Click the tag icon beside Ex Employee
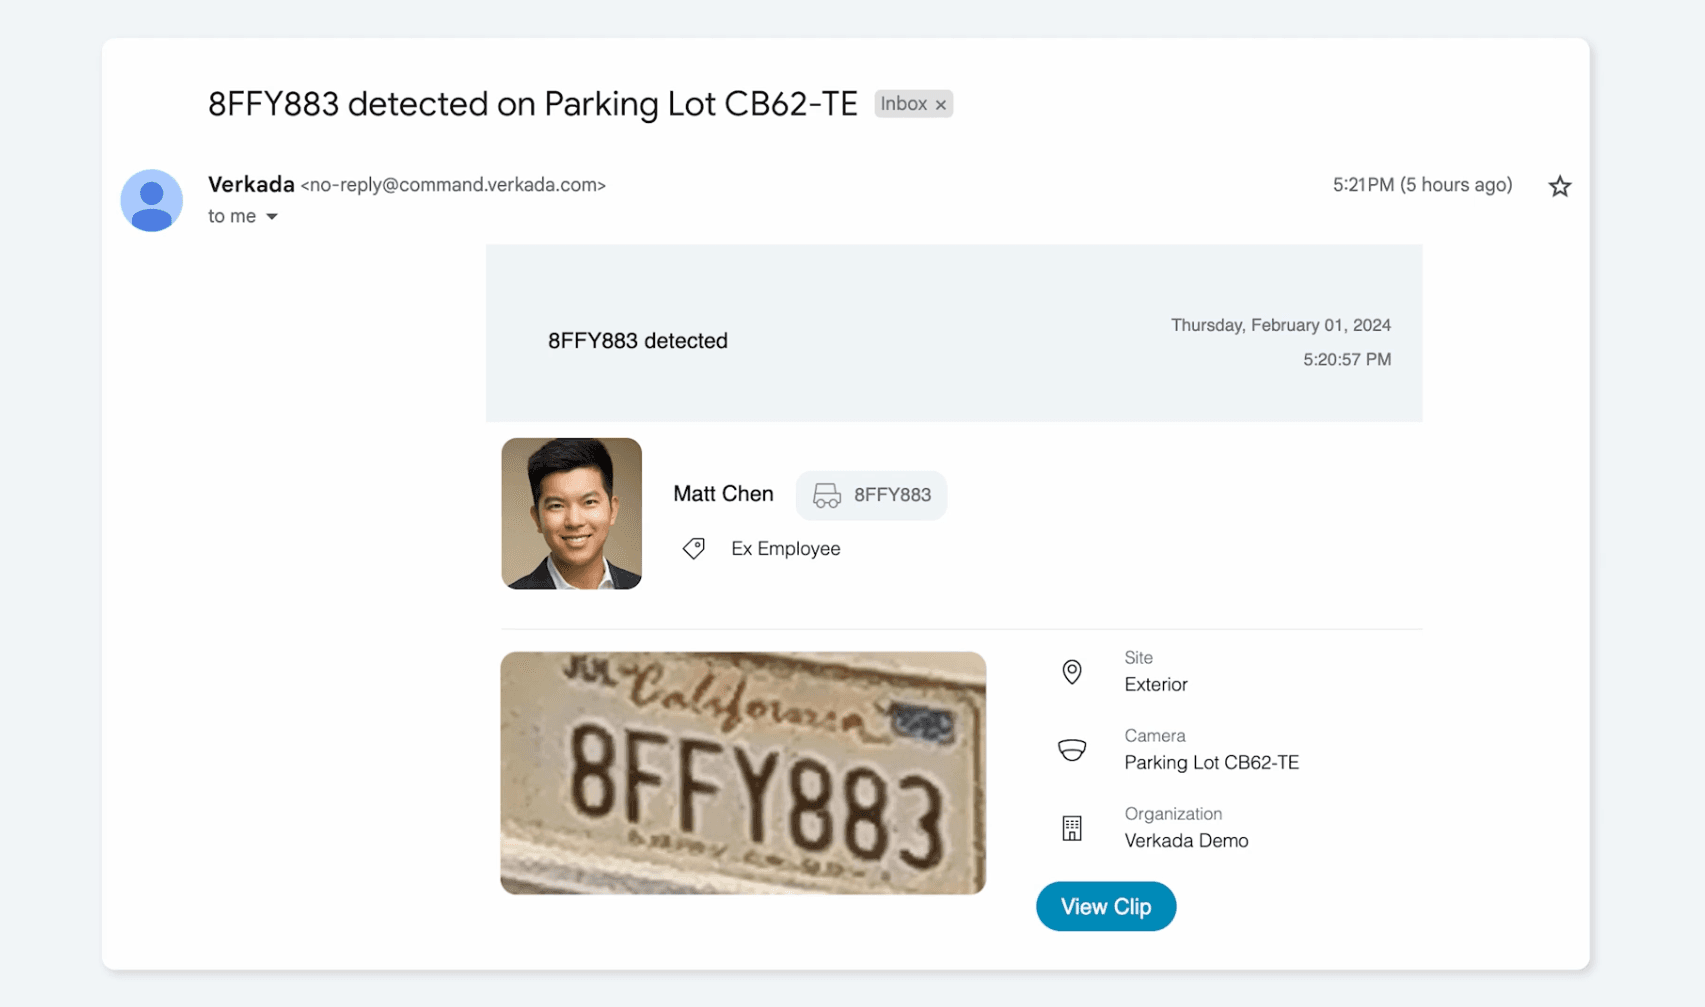This screenshot has width=1705, height=1007. point(693,548)
